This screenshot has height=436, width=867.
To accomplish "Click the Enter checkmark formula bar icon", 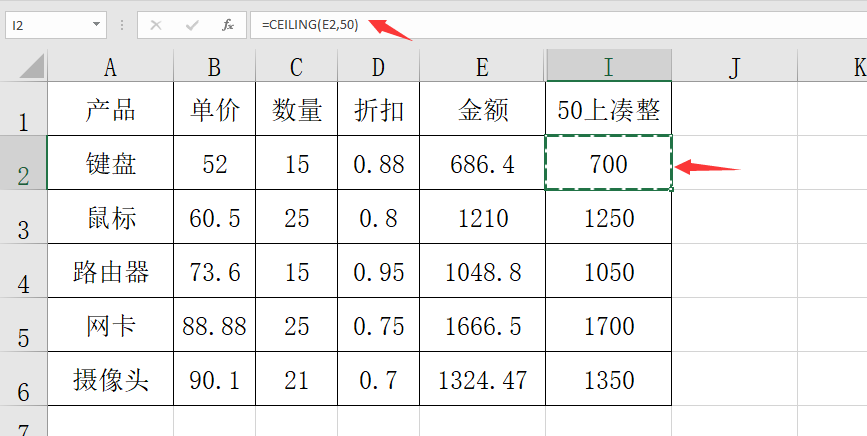I will point(192,24).
